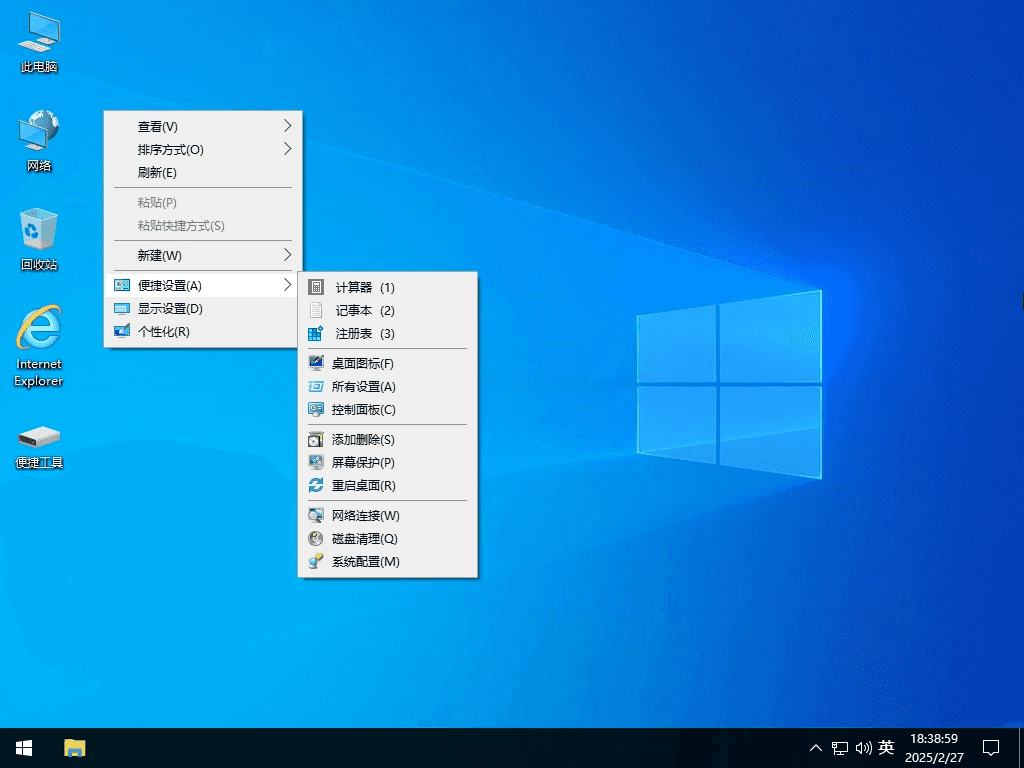Select 刷新(E) from the context menu
1024x768 pixels.
200,172
